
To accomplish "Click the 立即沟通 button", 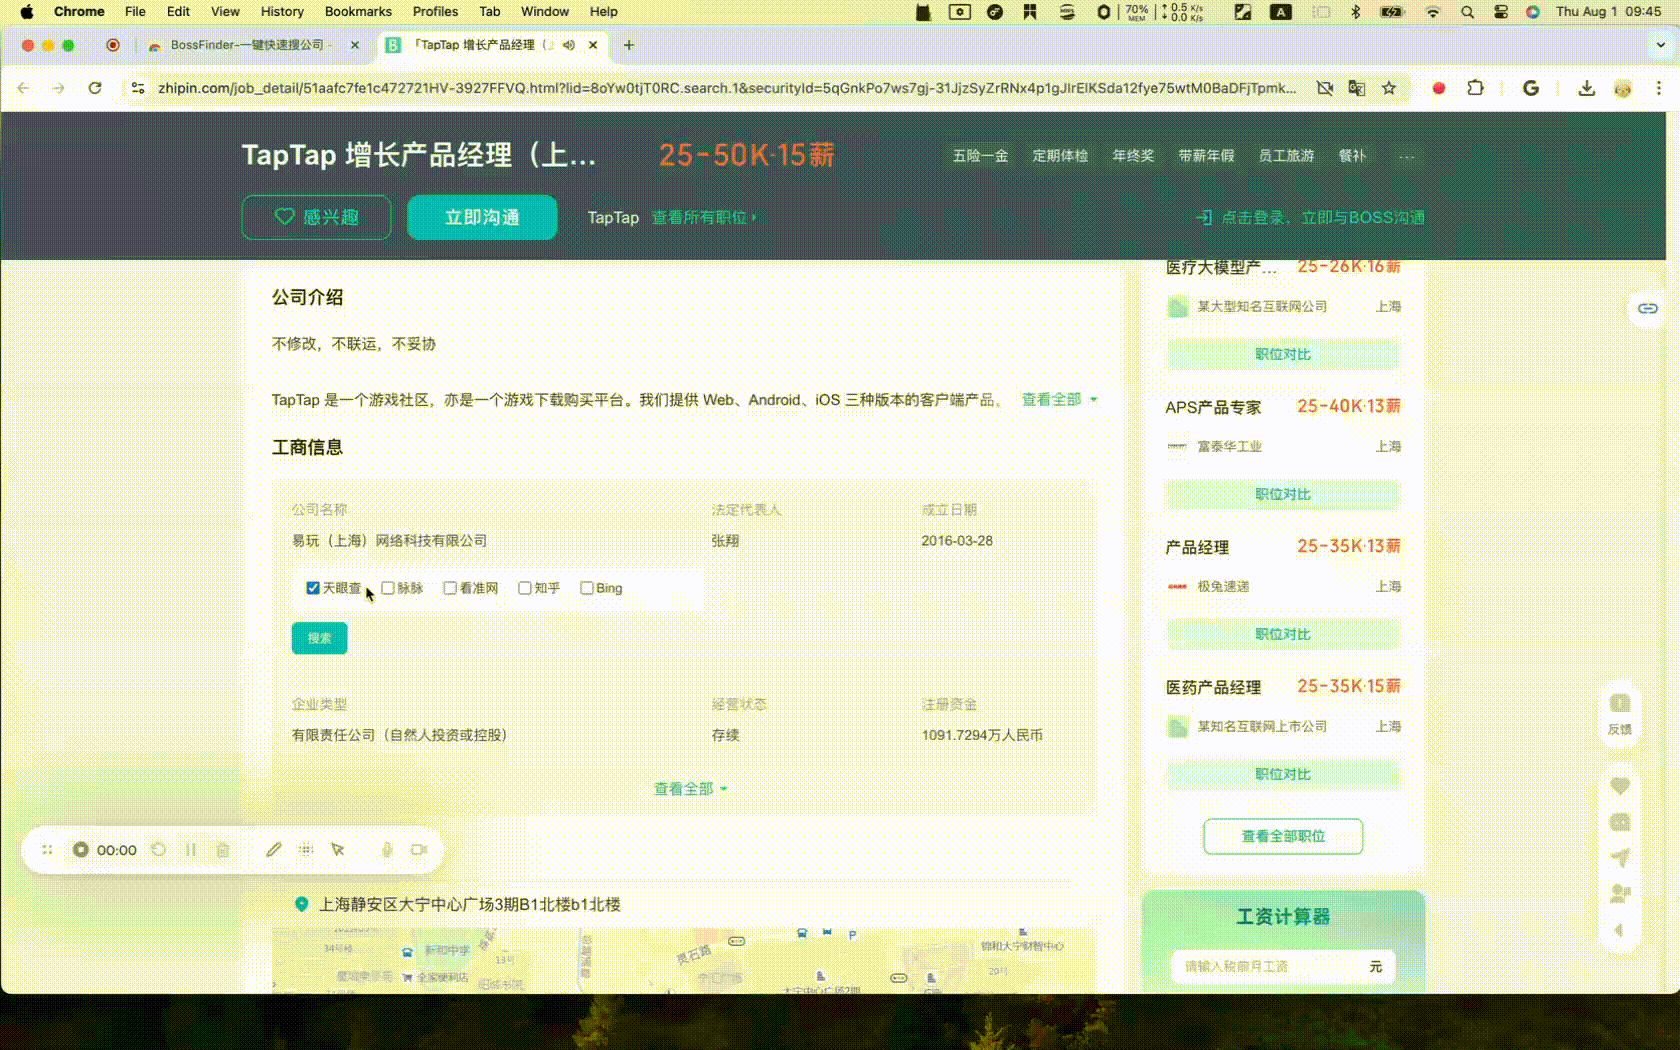I will (482, 217).
